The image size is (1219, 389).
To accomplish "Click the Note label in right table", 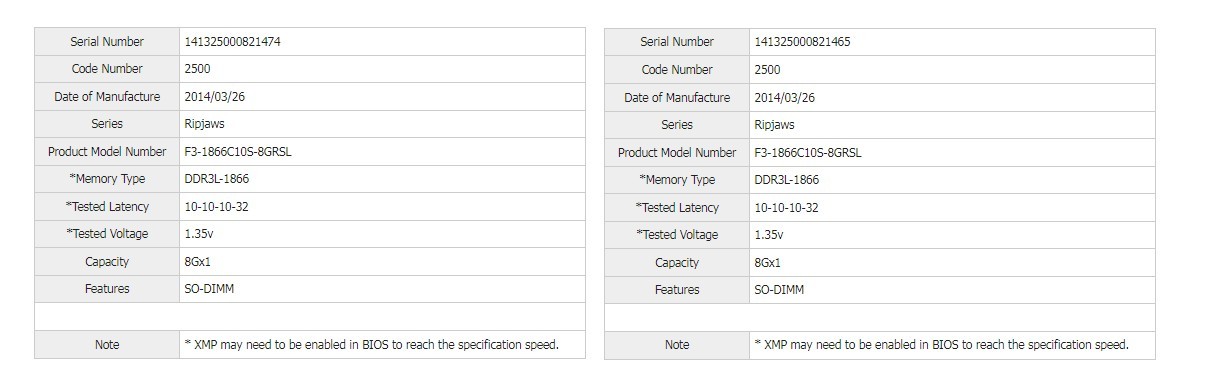I will click(677, 345).
